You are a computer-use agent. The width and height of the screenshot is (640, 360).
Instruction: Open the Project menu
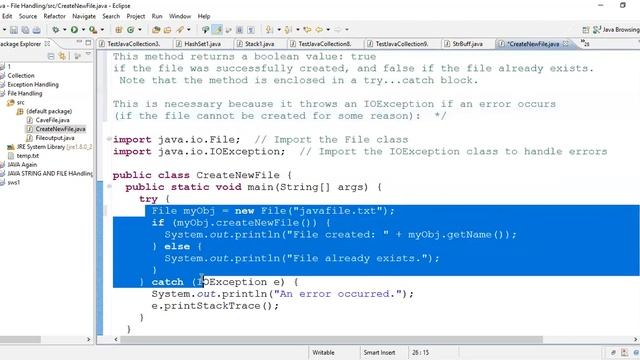click(136, 16)
